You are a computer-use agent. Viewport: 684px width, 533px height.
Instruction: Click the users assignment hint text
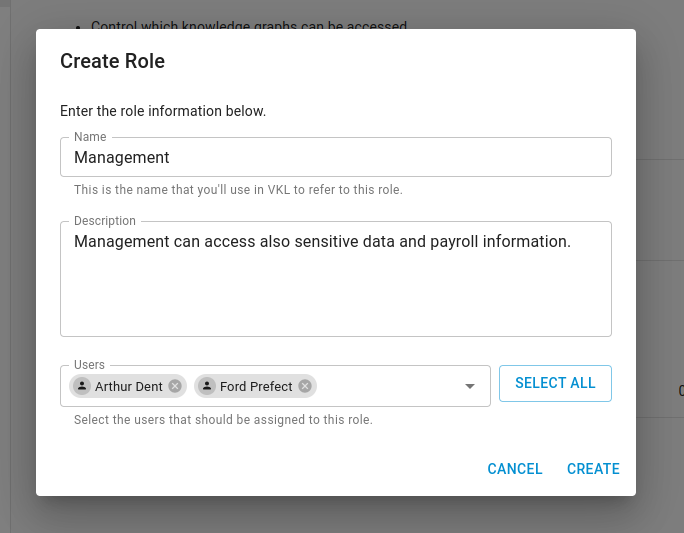point(223,420)
